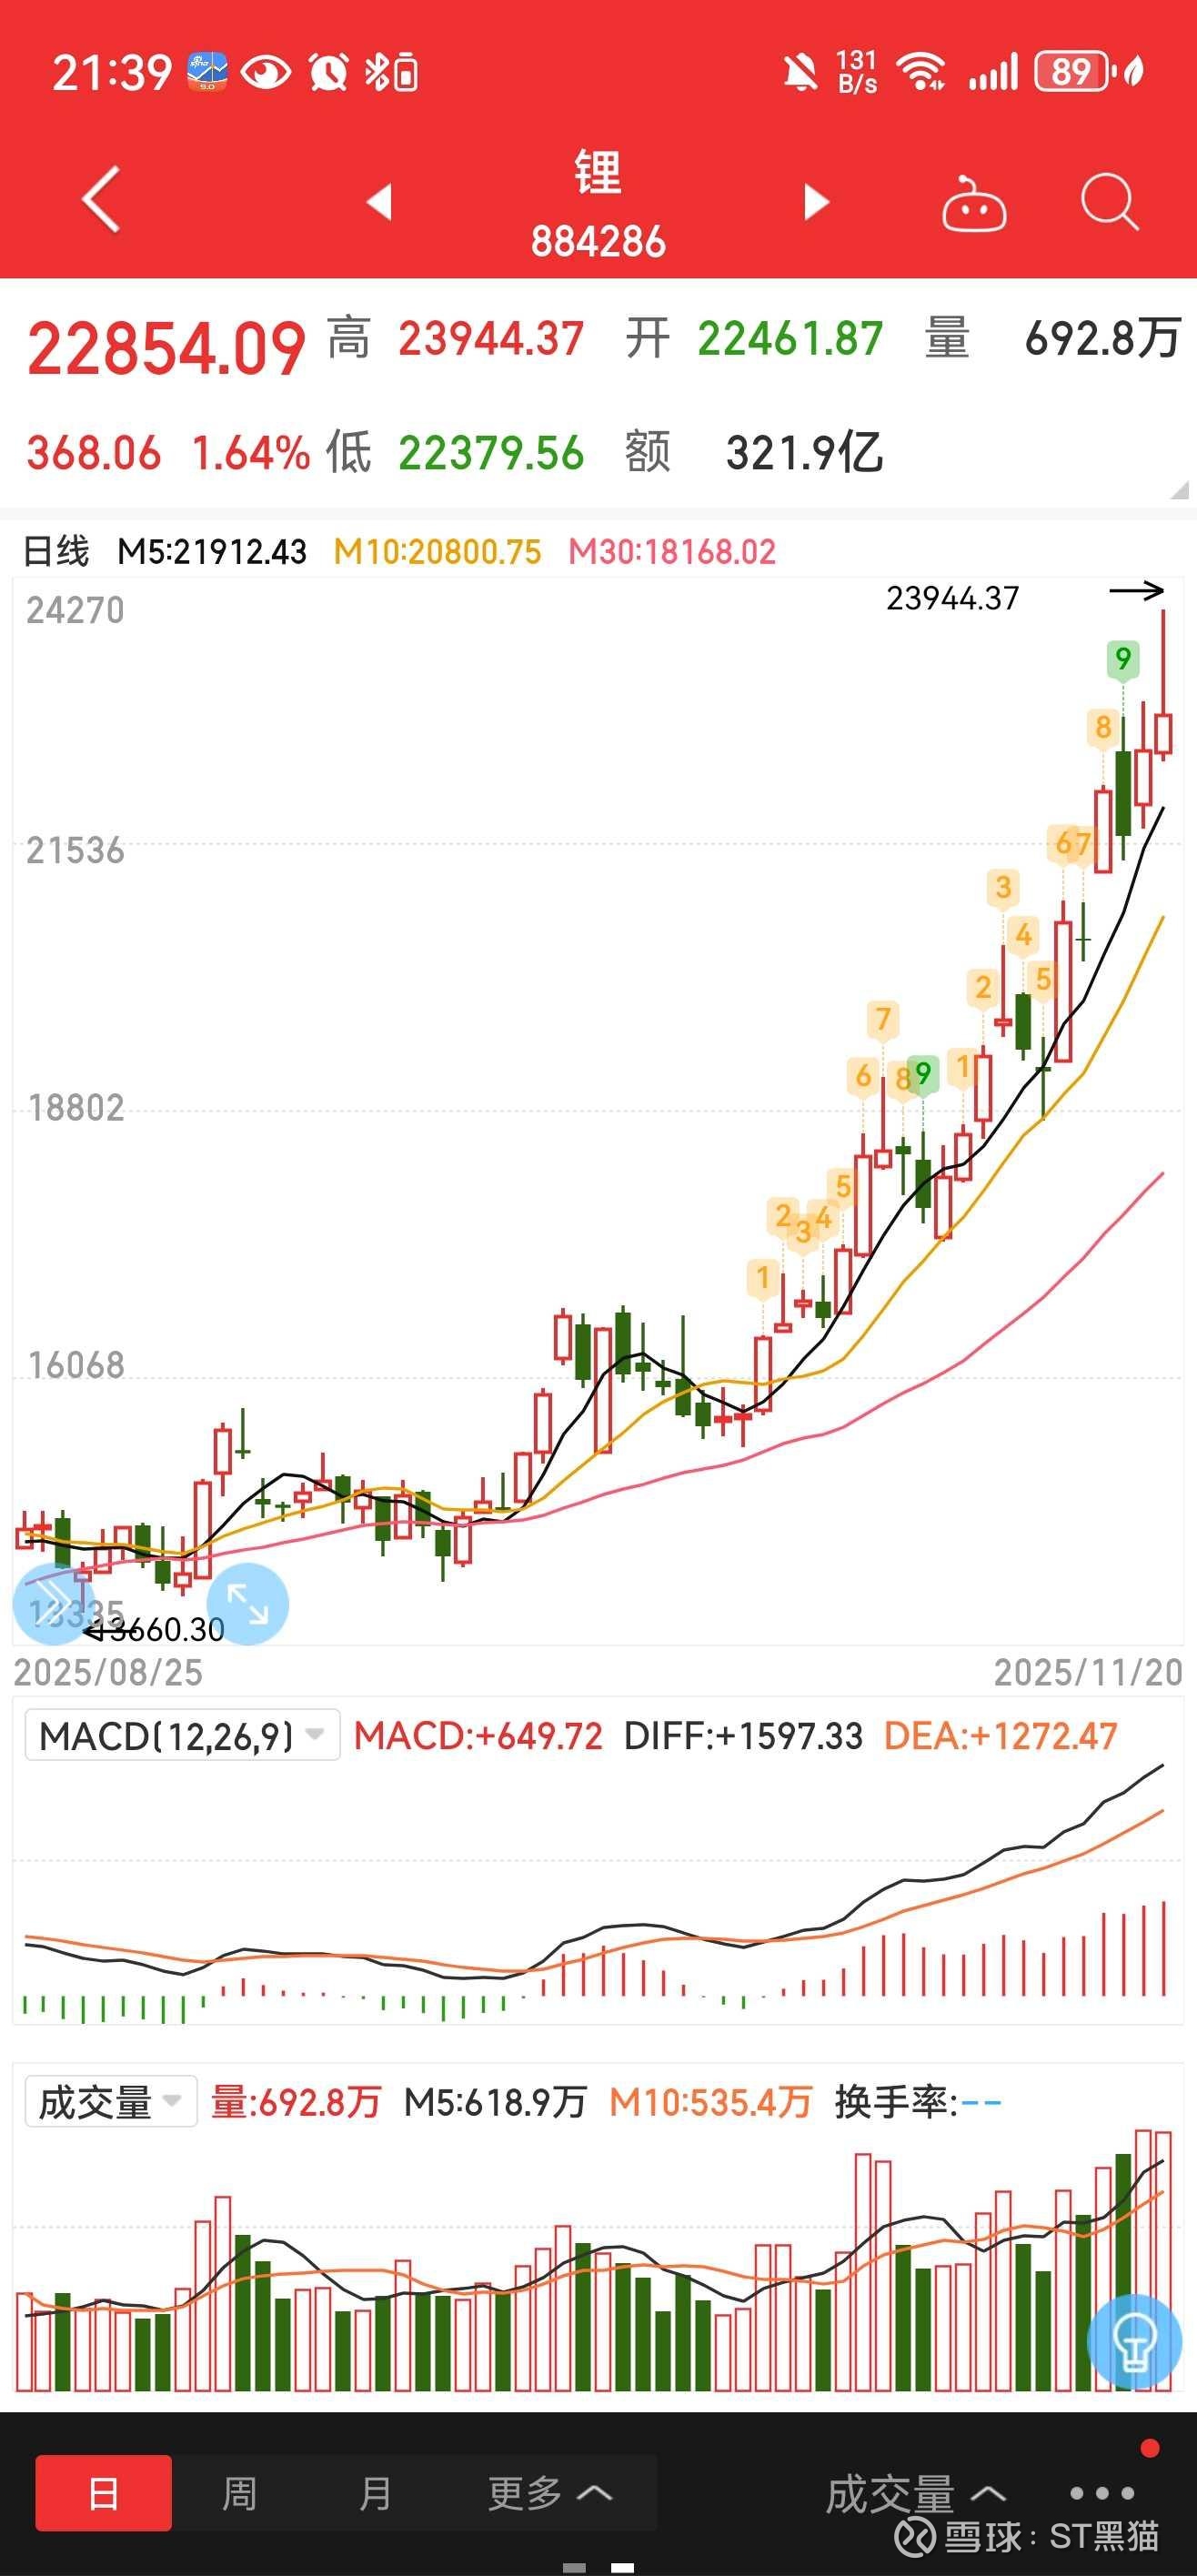Image resolution: width=1197 pixels, height=2576 pixels.
Task: Tap the green 9 marker near chart top
Action: pos(1122,659)
